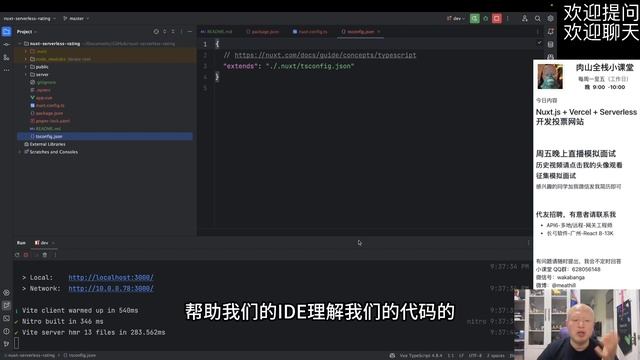Open the Run tool window sidebar icon
Screen dimensions: 640x360
(x=7, y=305)
